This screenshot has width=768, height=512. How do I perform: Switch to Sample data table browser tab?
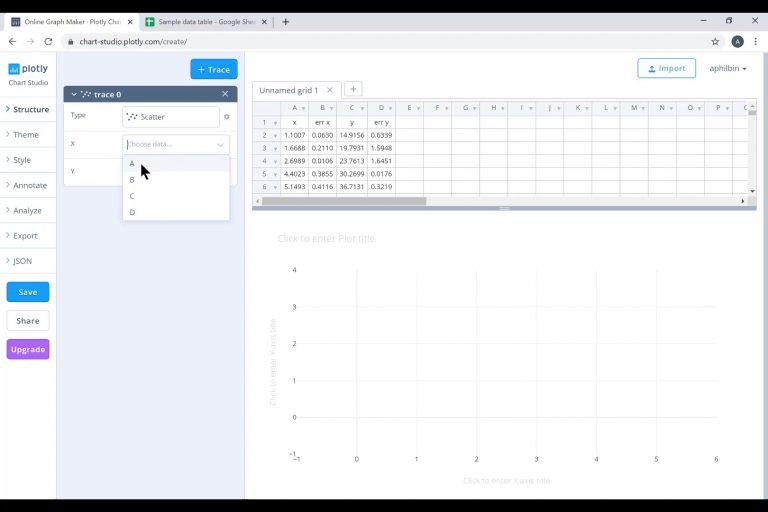(206, 22)
